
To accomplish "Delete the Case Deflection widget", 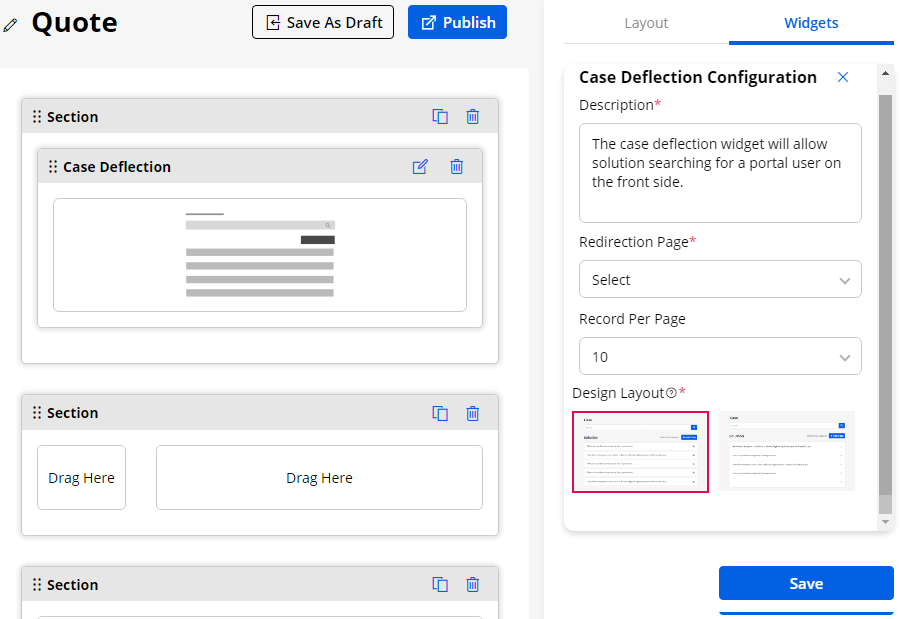I will [x=456, y=166].
